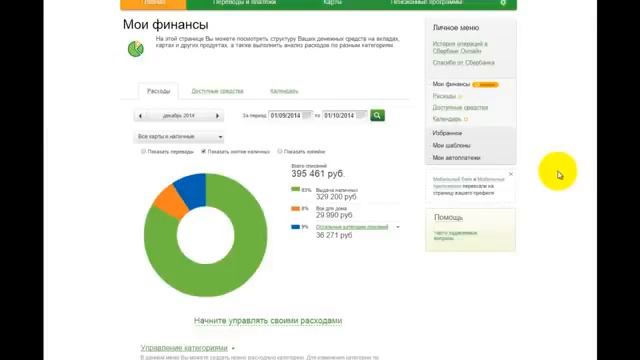Toggle the Показать переводы checkbox
Screen dimensions: 640x360
pyautogui.click(x=143, y=151)
